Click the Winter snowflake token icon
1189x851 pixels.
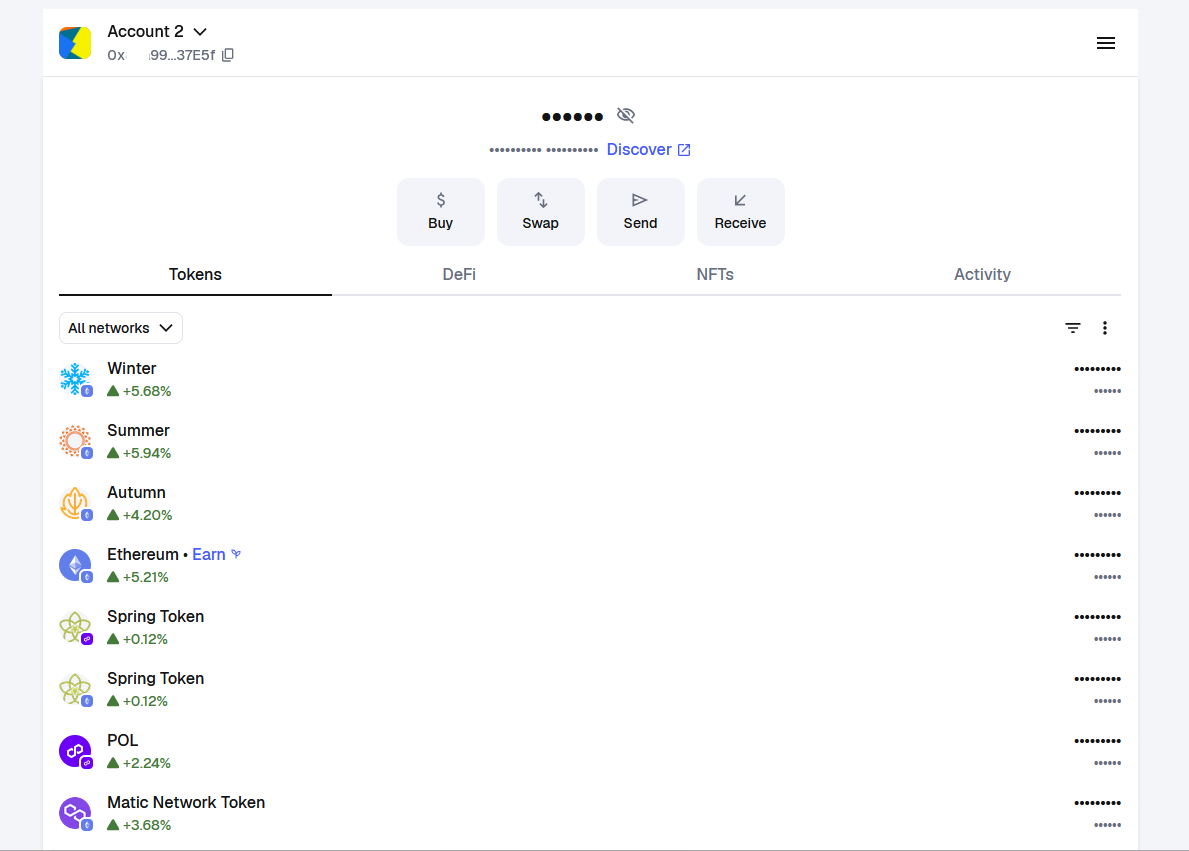(x=75, y=379)
